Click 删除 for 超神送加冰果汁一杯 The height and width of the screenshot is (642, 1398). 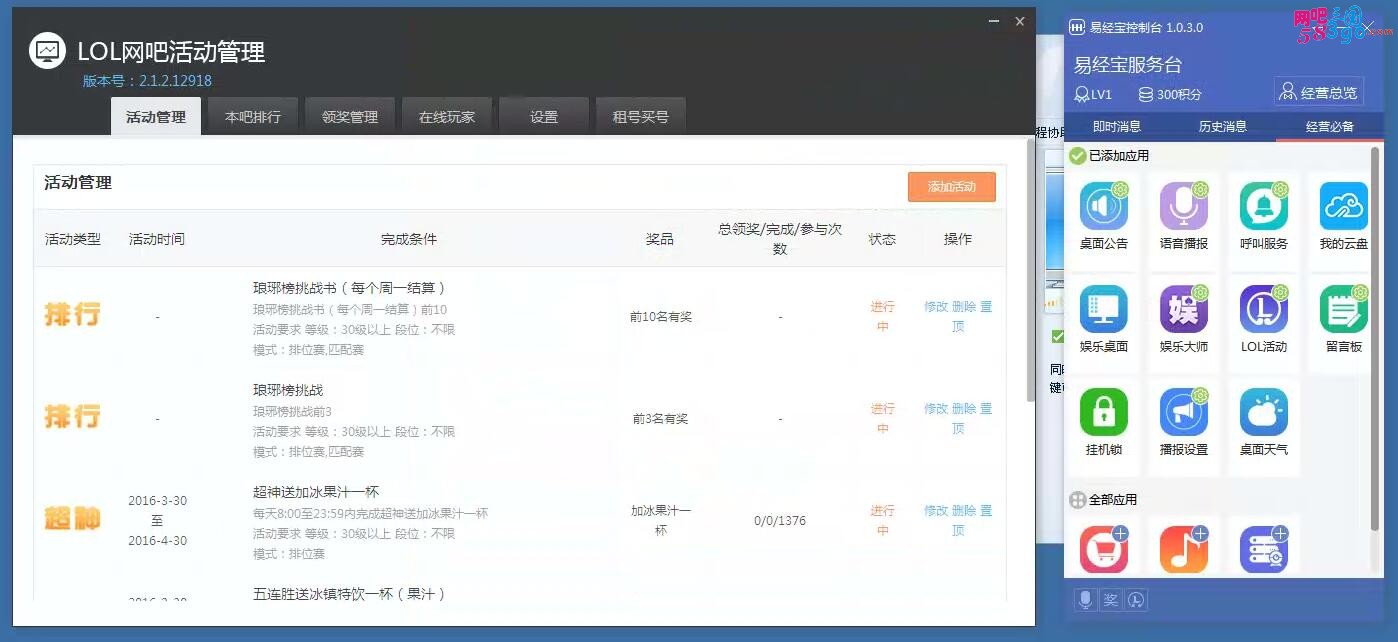click(x=964, y=511)
